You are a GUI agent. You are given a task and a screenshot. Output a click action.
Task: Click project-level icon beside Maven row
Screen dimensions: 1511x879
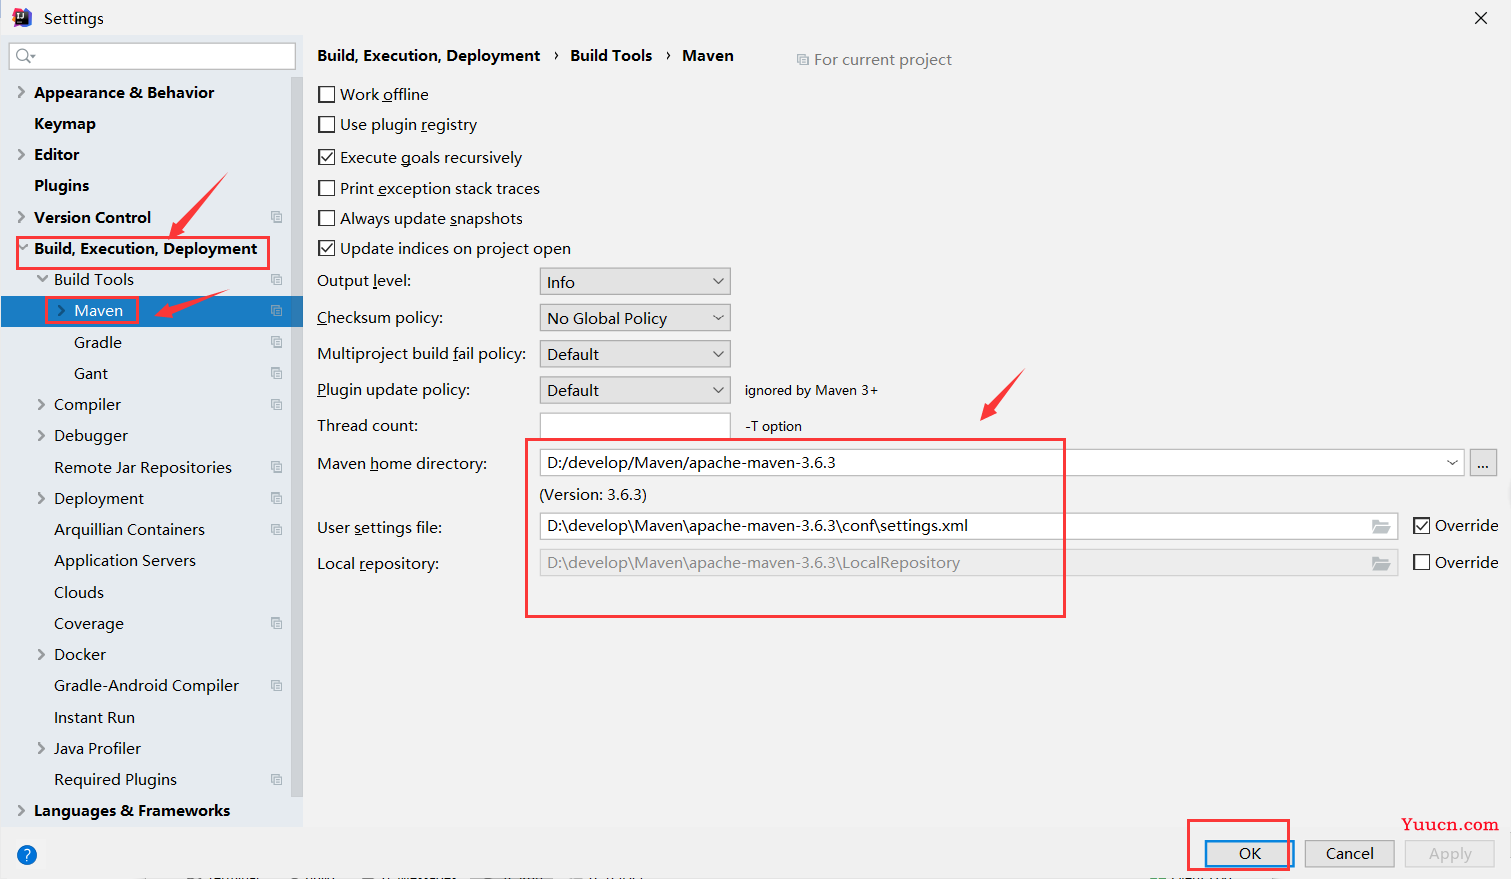(277, 310)
